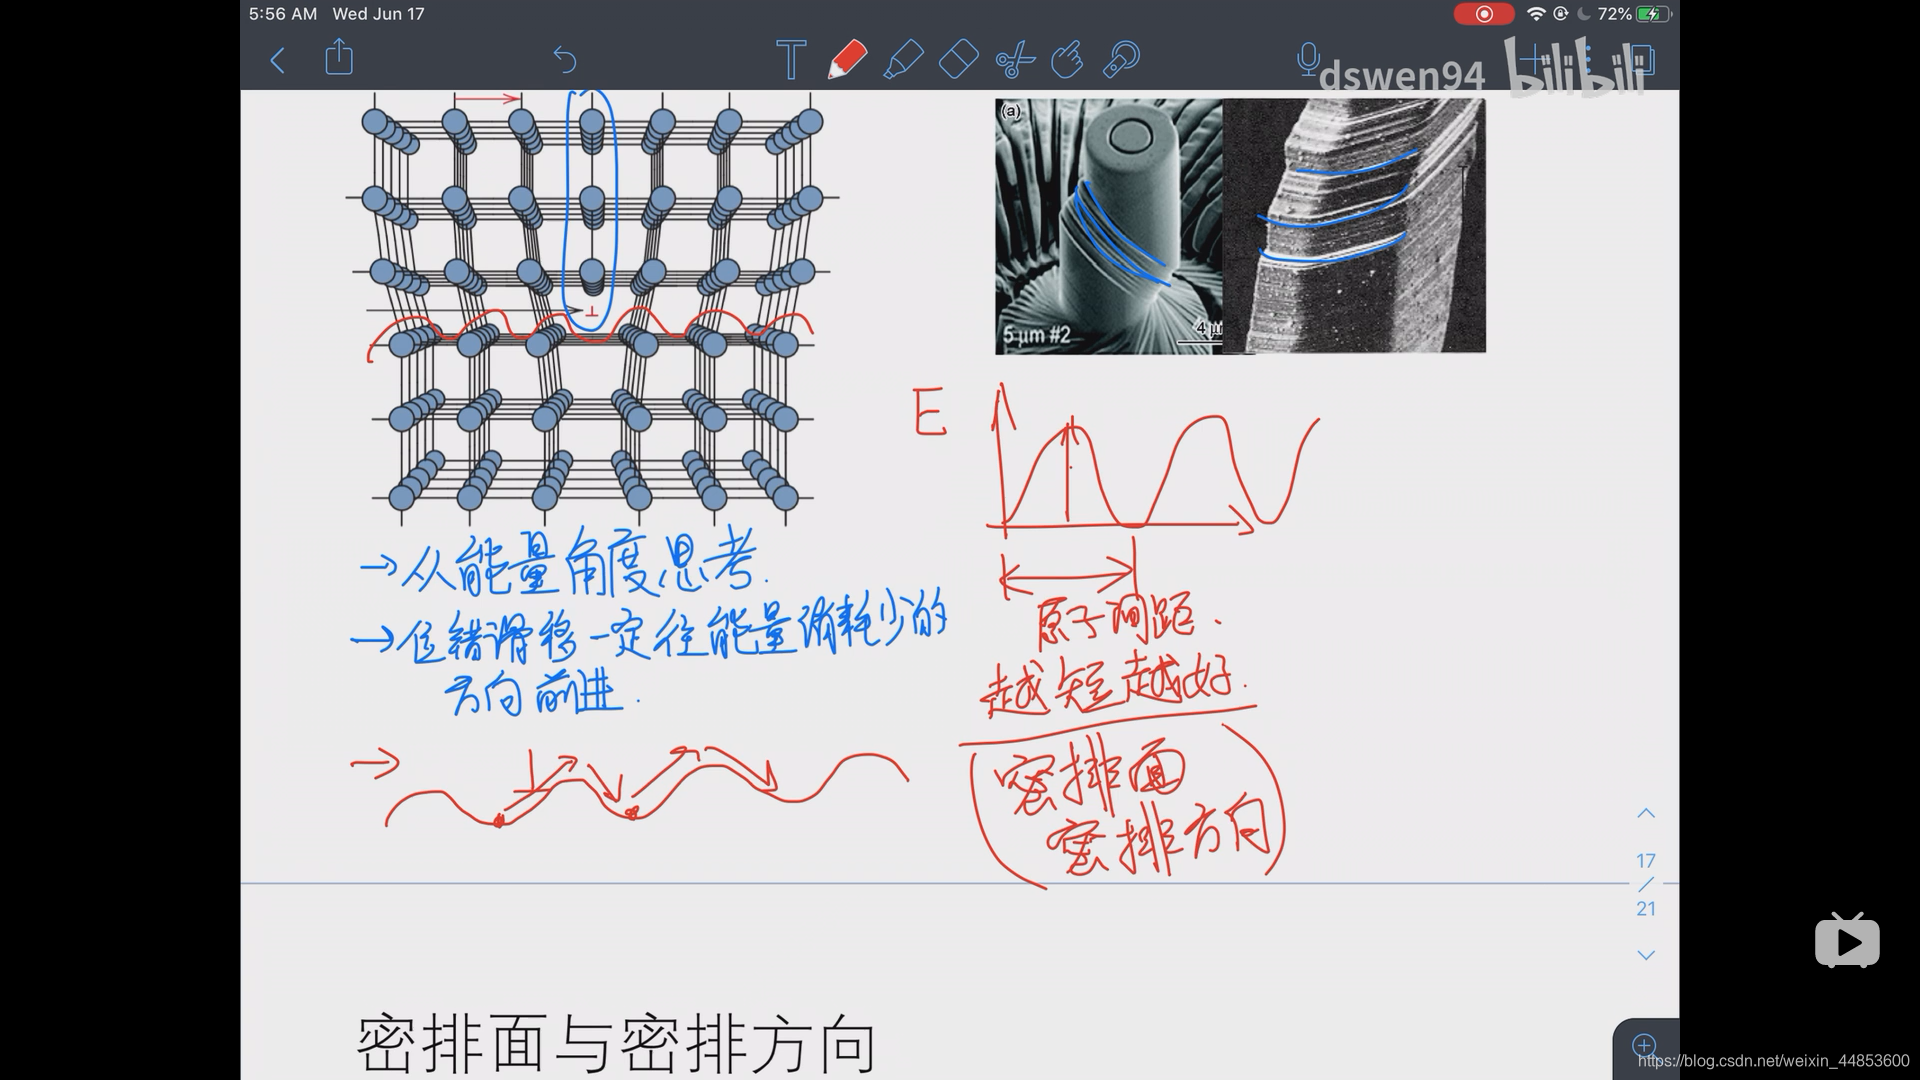Screen dimensions: 1920x1080
Task: Tap the bilibili play button overlay
Action: (x=1847, y=940)
